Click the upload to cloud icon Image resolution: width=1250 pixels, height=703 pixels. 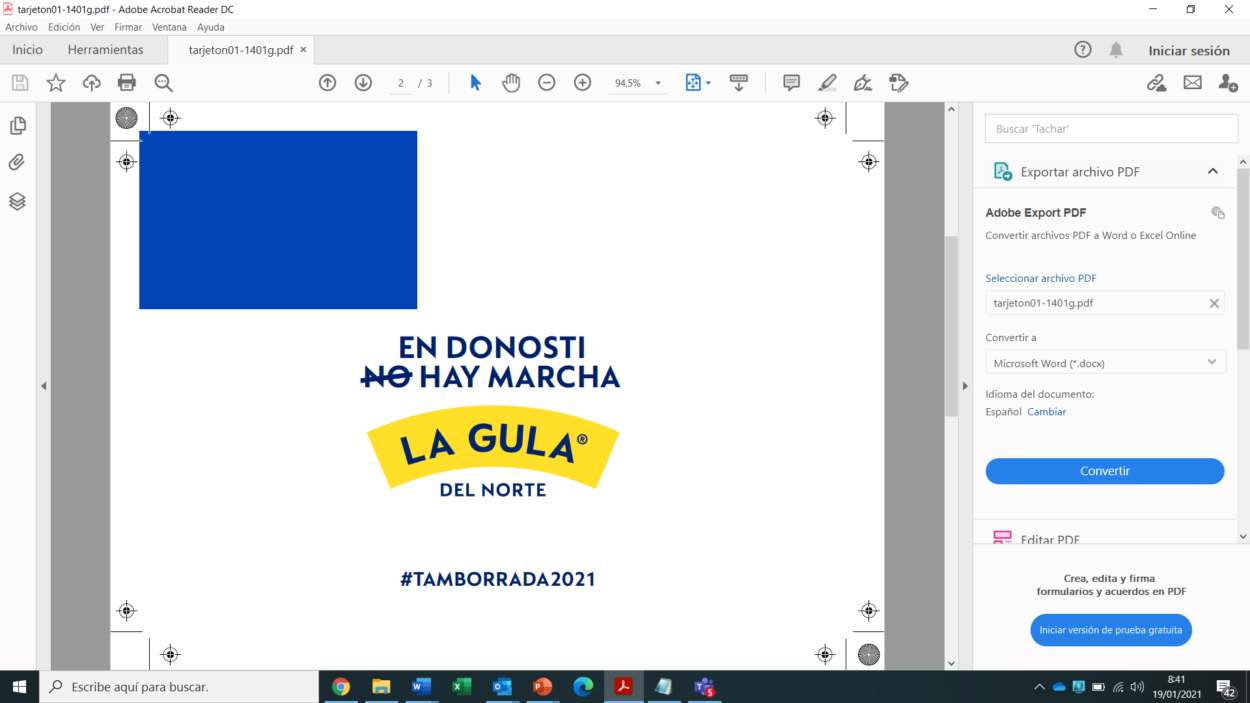pyautogui.click(x=91, y=83)
